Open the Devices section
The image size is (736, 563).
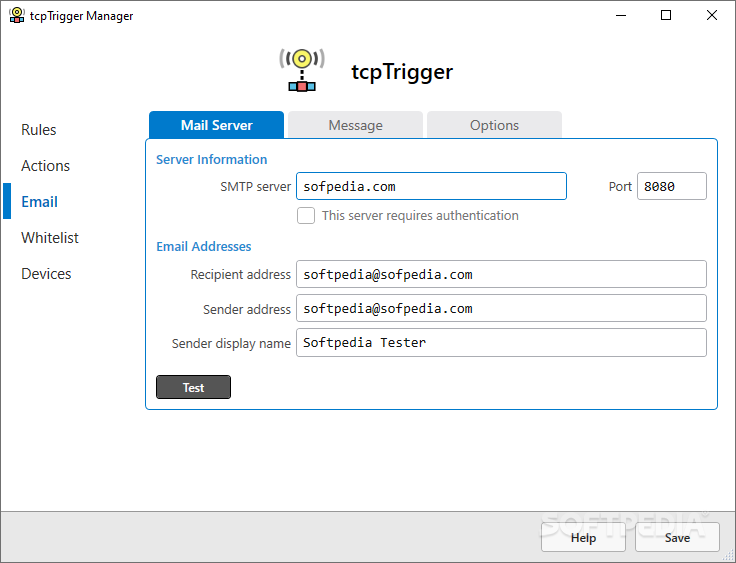[x=46, y=274]
